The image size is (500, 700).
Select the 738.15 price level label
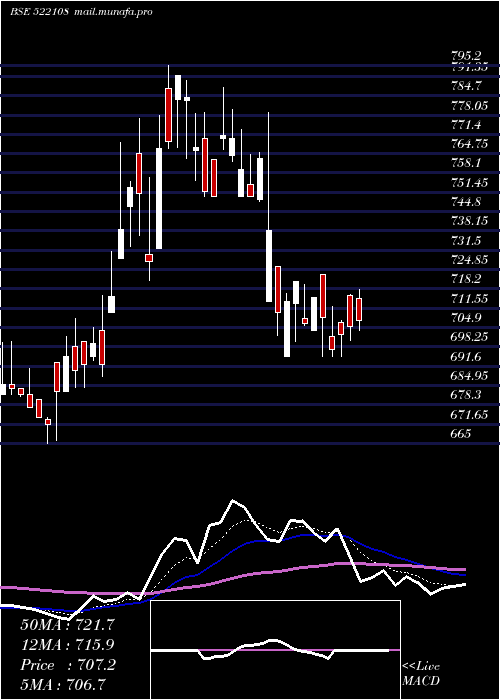pyautogui.click(x=469, y=221)
